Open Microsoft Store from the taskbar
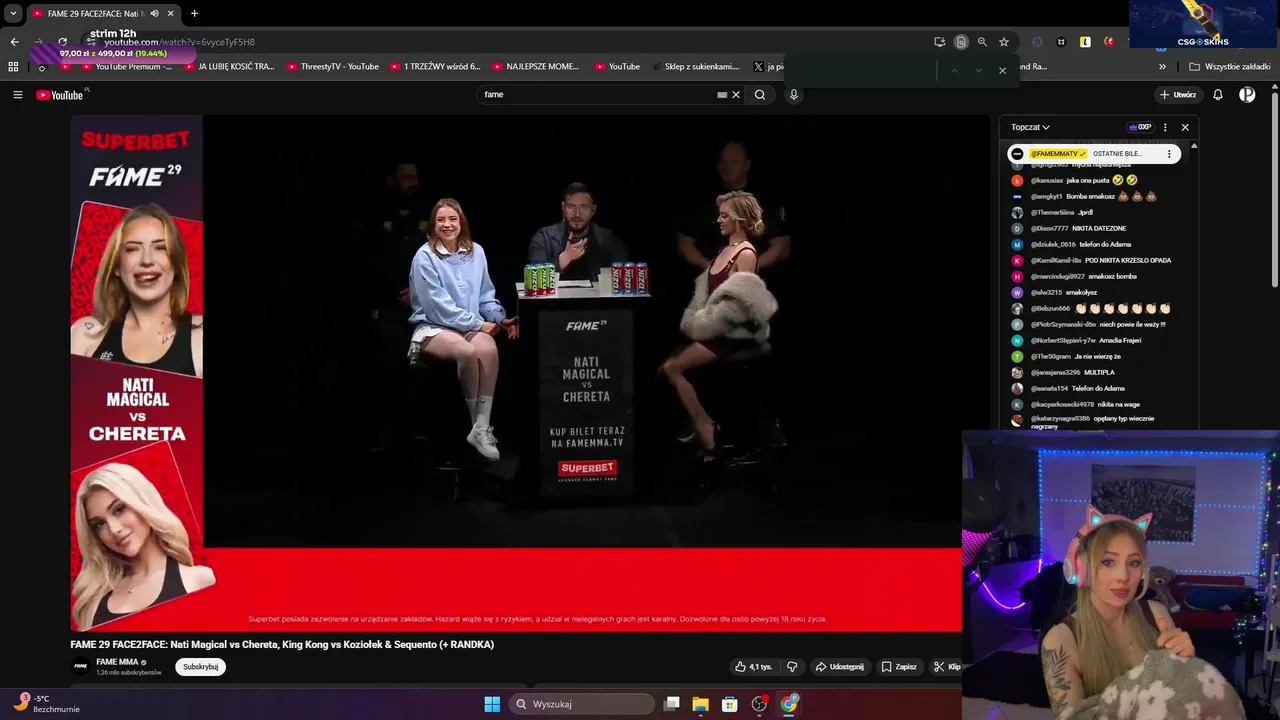This screenshot has height=720, width=1280. coord(730,704)
